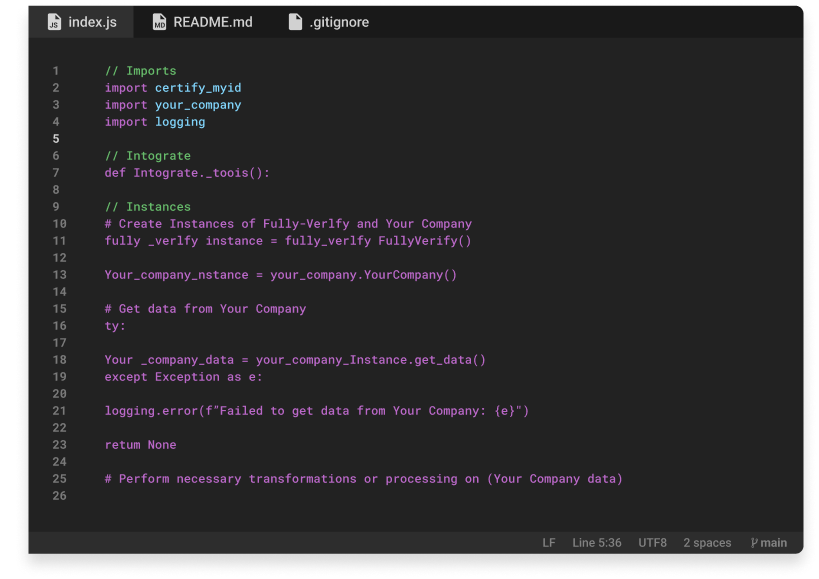The width and height of the screenshot is (819, 579).
Task: Open the UTF8 encoding selector
Action: click(652, 543)
